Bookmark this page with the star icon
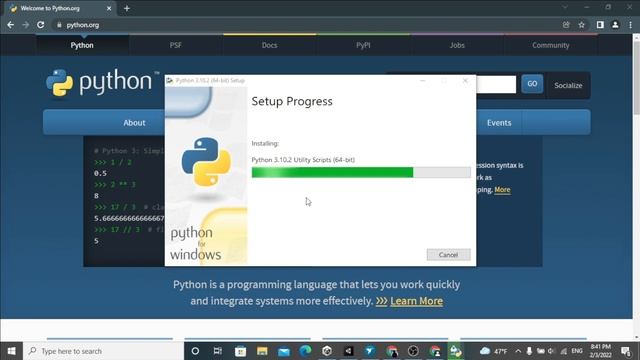This screenshot has height=360, width=640. 582,25
